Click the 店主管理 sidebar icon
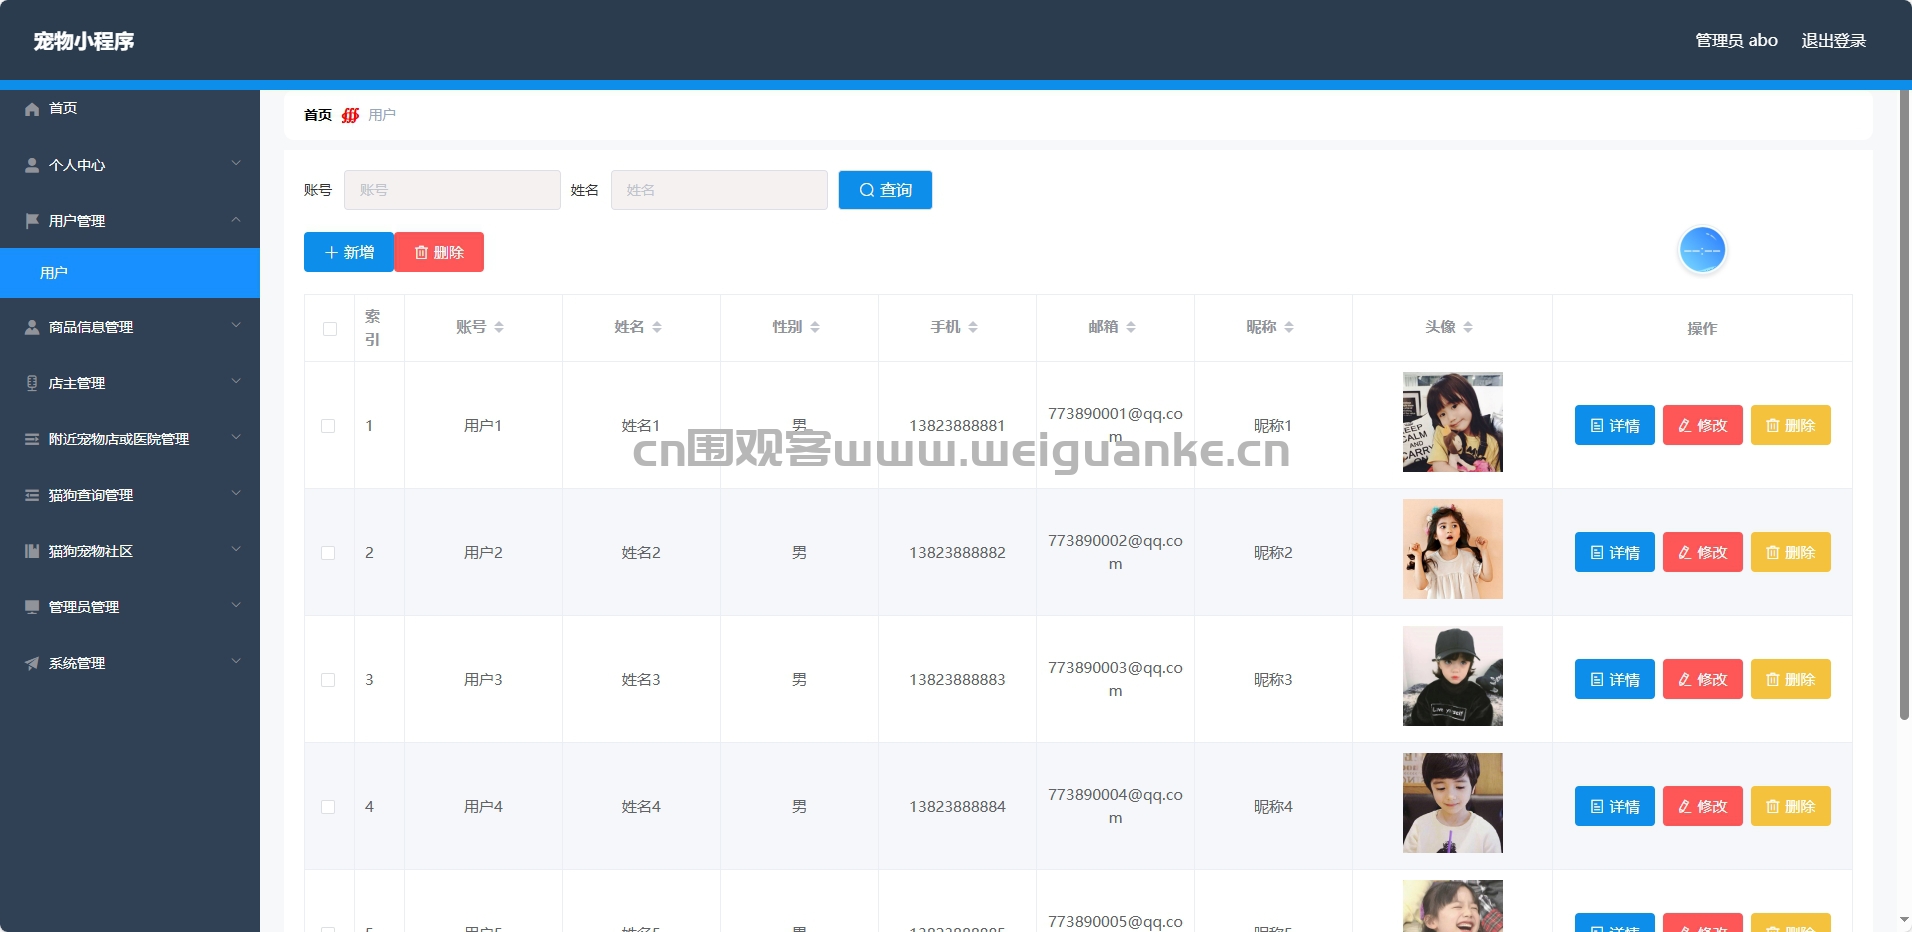 click(x=32, y=383)
